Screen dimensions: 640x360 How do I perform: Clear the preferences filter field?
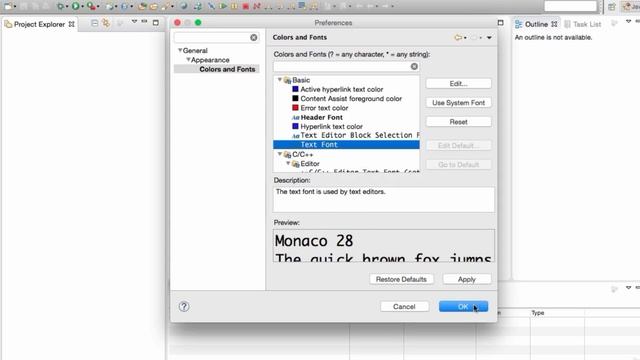(253, 38)
